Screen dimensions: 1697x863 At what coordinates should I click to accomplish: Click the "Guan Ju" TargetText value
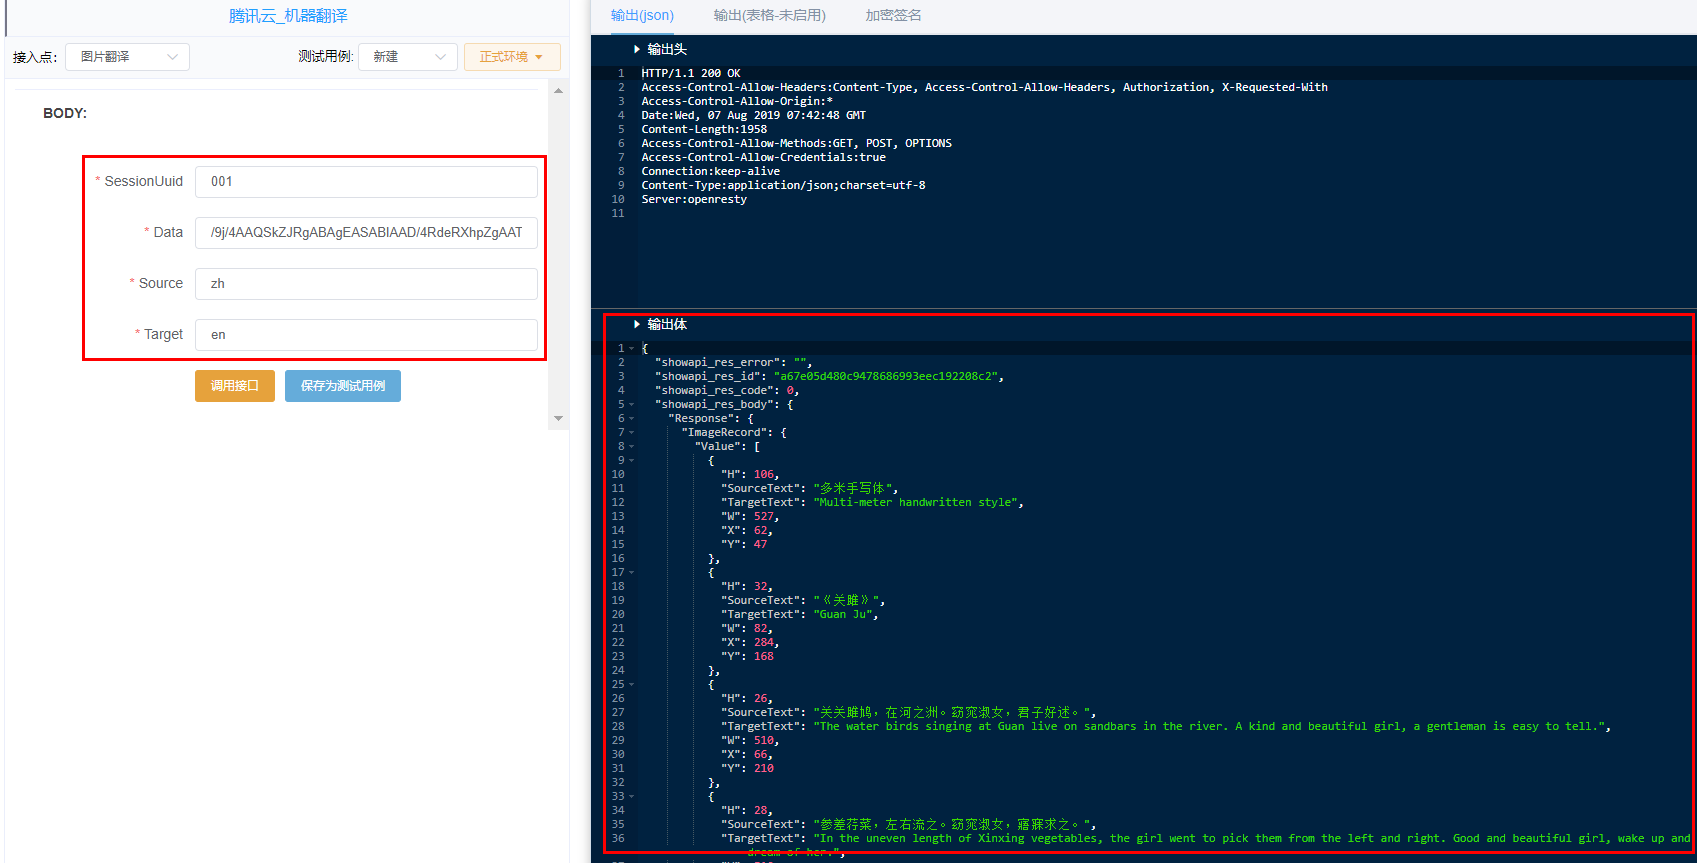[x=845, y=615]
